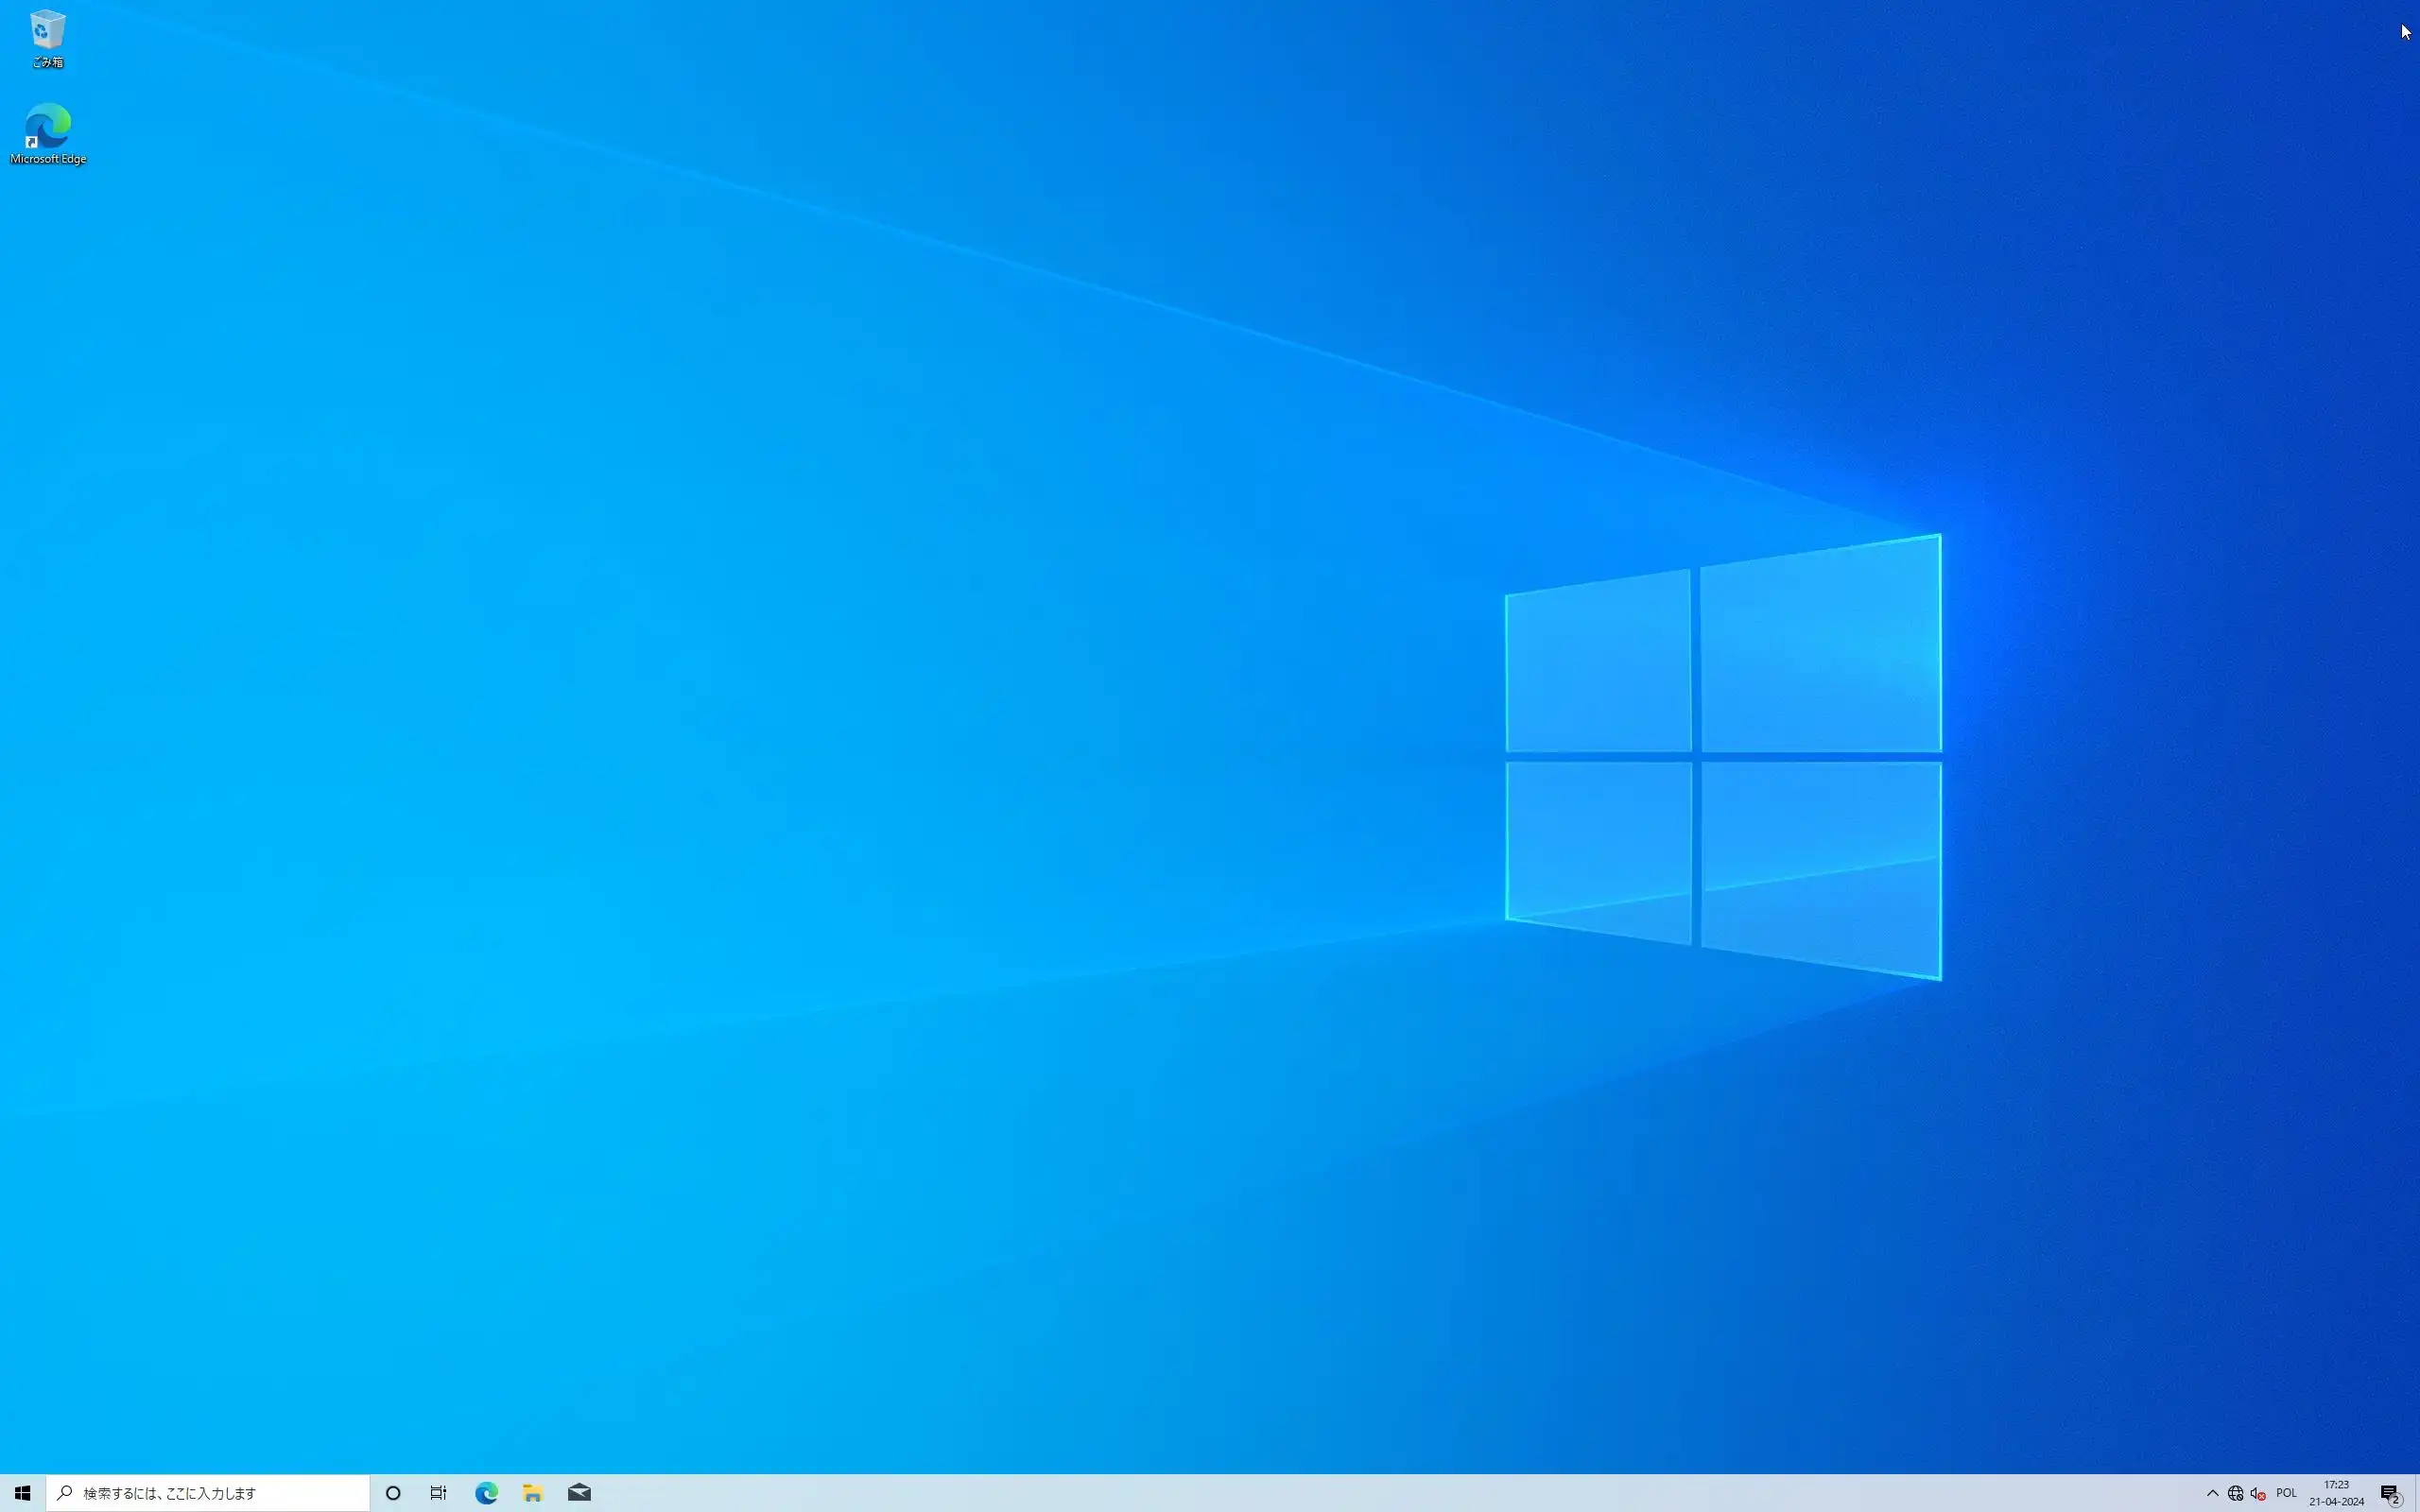Image resolution: width=2420 pixels, height=1512 pixels.
Task: Open Cortana from the taskbar circle
Action: [393, 1493]
